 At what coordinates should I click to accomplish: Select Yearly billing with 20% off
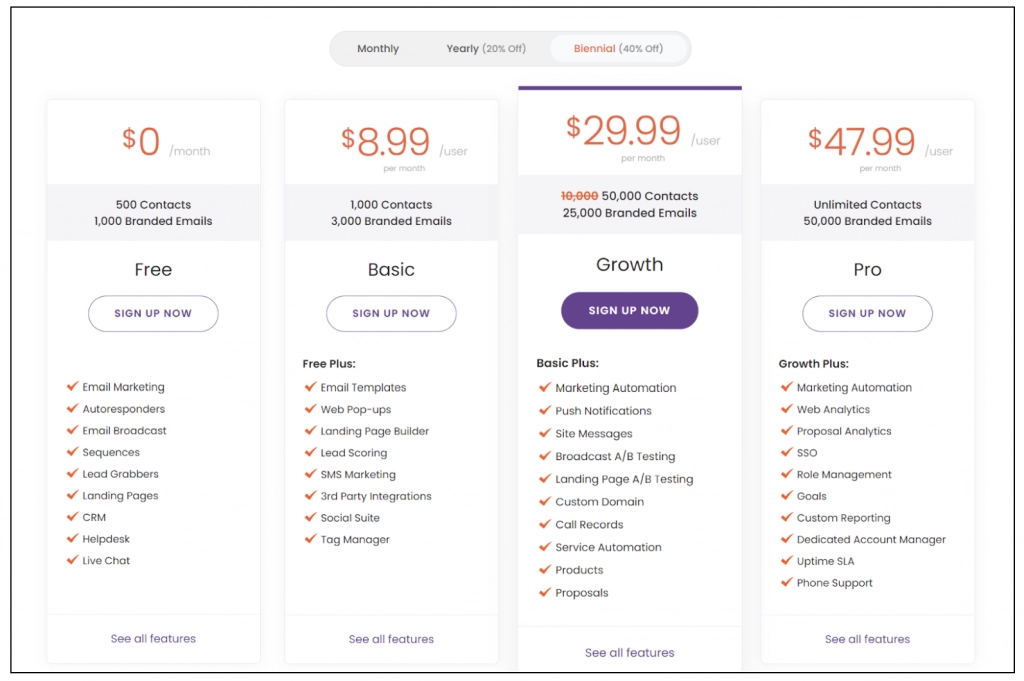click(485, 49)
